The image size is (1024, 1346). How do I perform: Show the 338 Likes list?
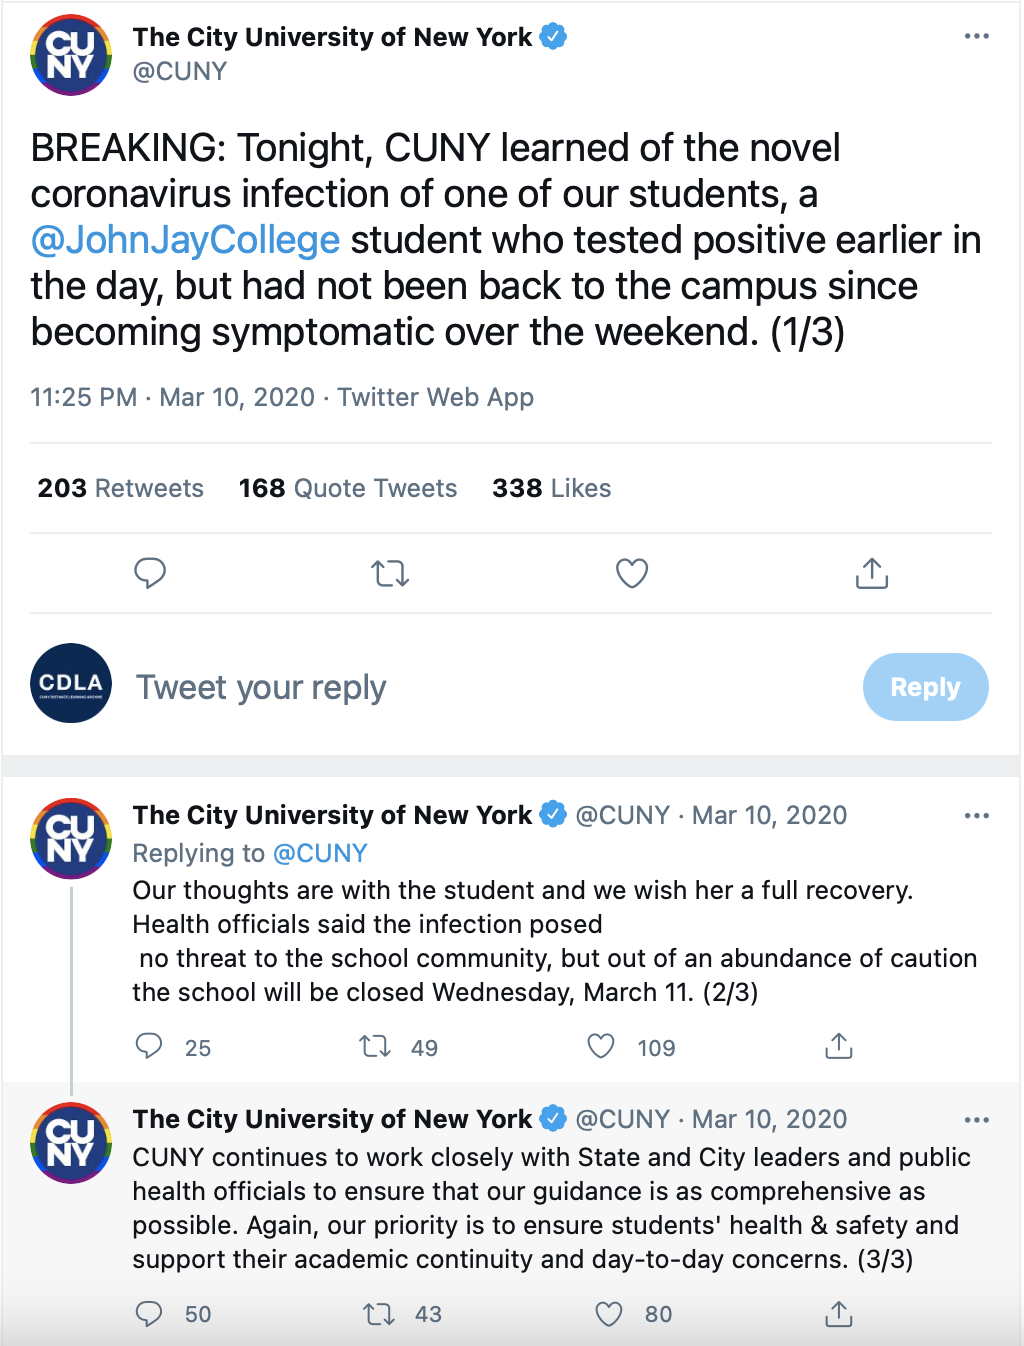pos(551,488)
